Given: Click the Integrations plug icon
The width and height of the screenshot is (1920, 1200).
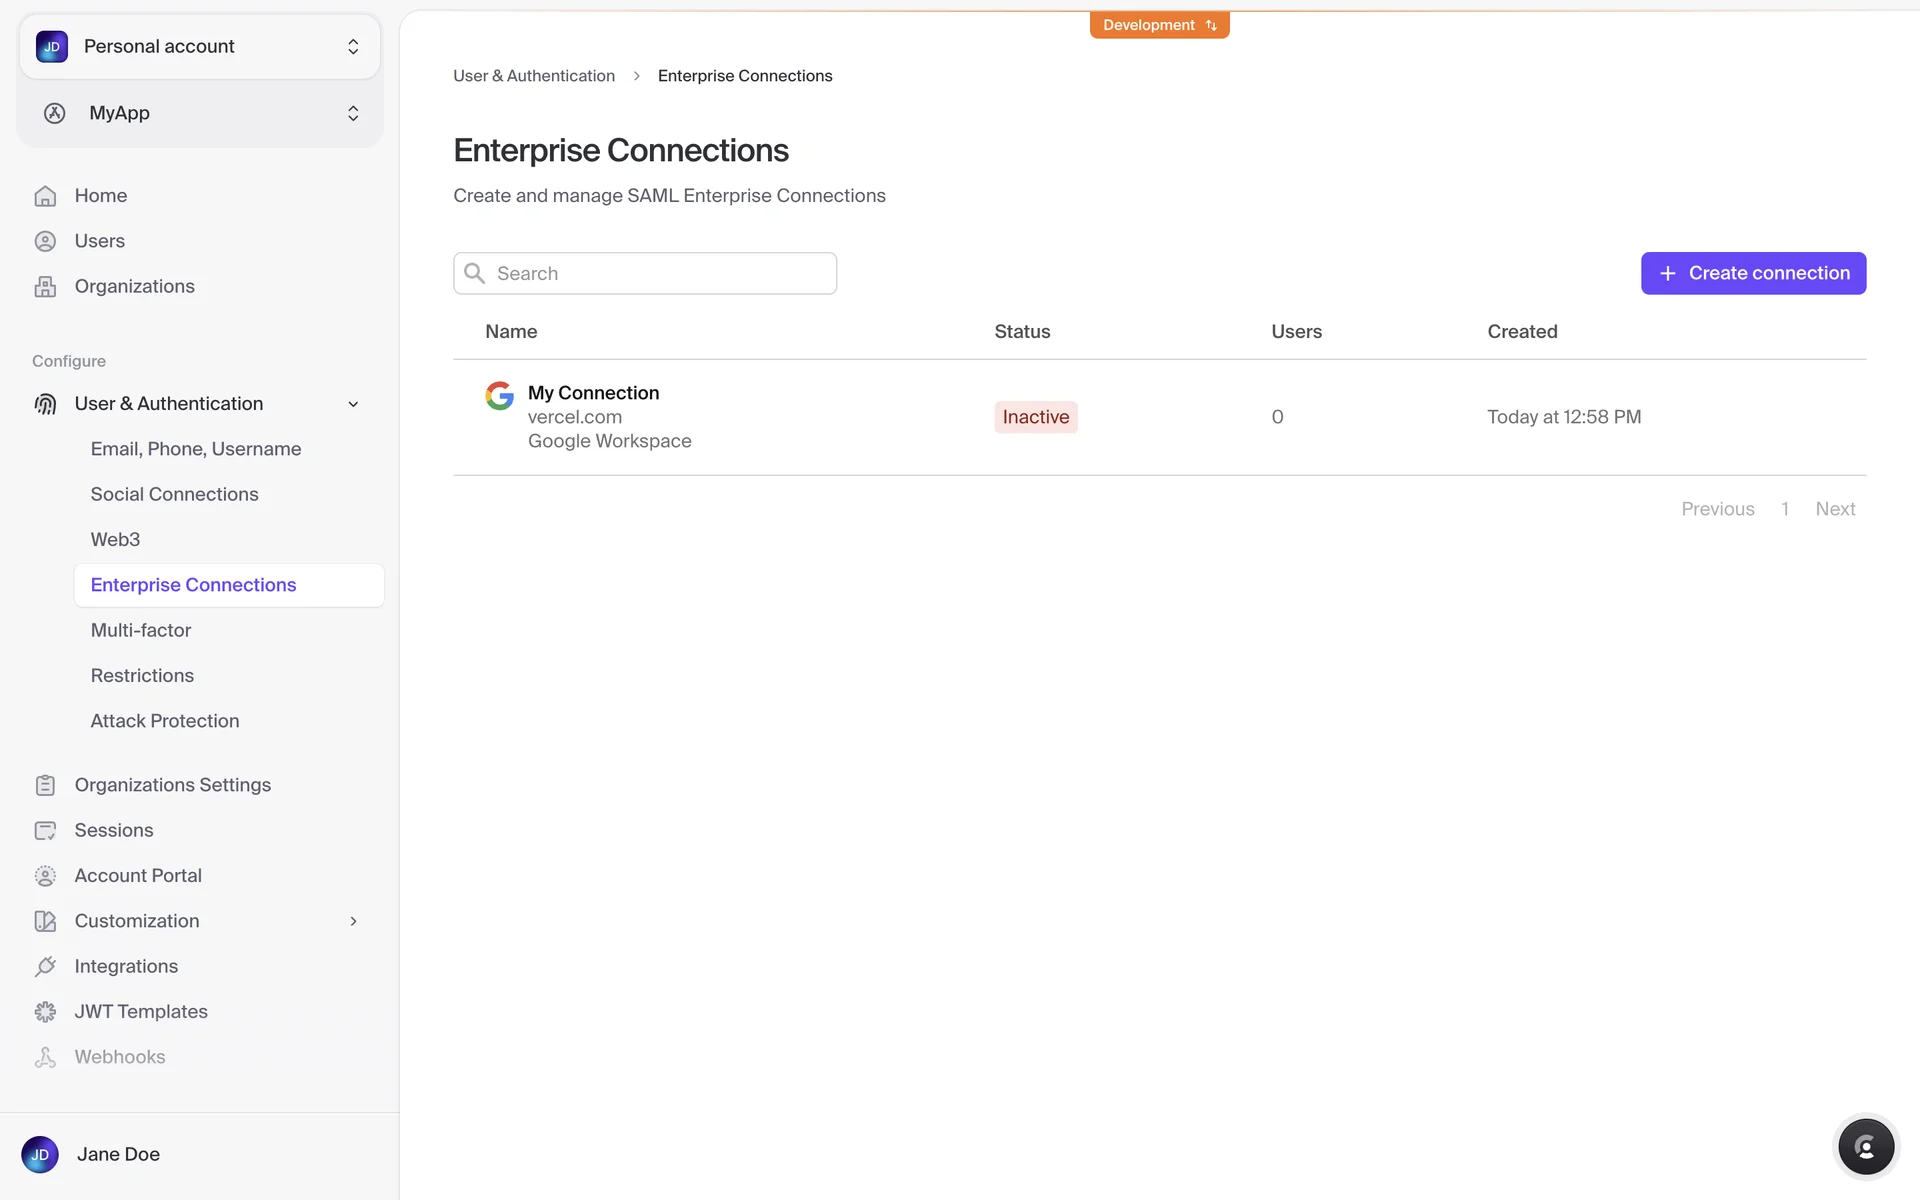Looking at the screenshot, I should coord(45,967).
